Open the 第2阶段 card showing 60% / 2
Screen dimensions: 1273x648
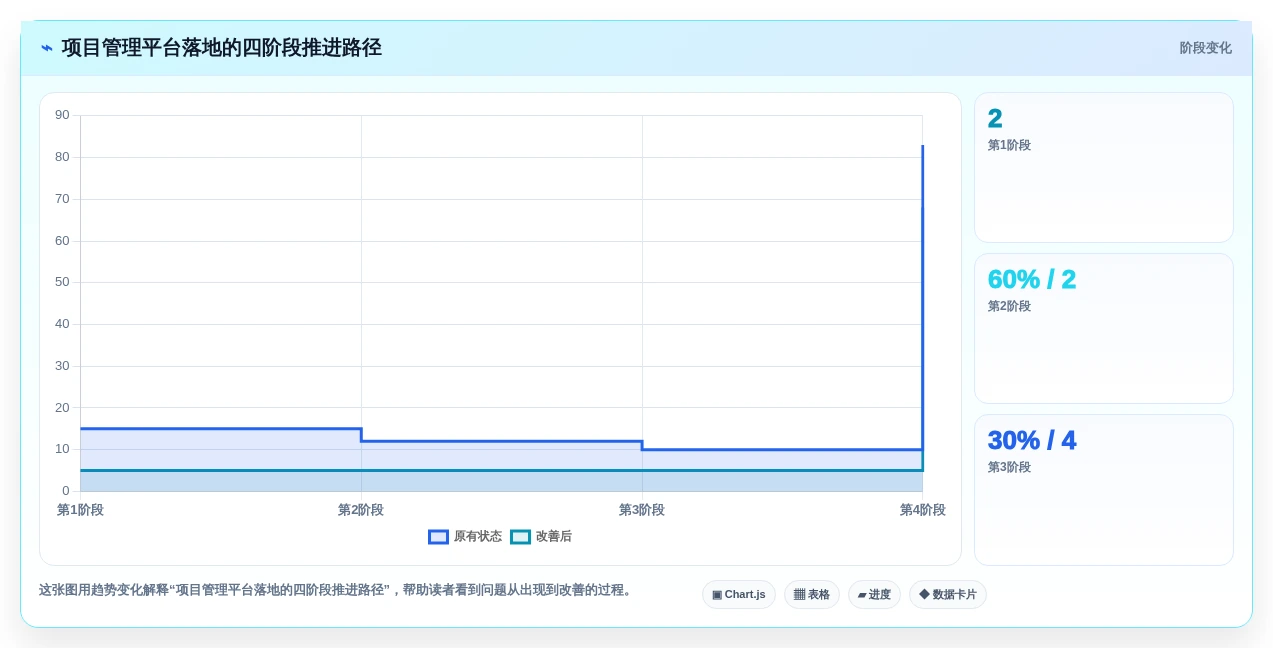1103,328
